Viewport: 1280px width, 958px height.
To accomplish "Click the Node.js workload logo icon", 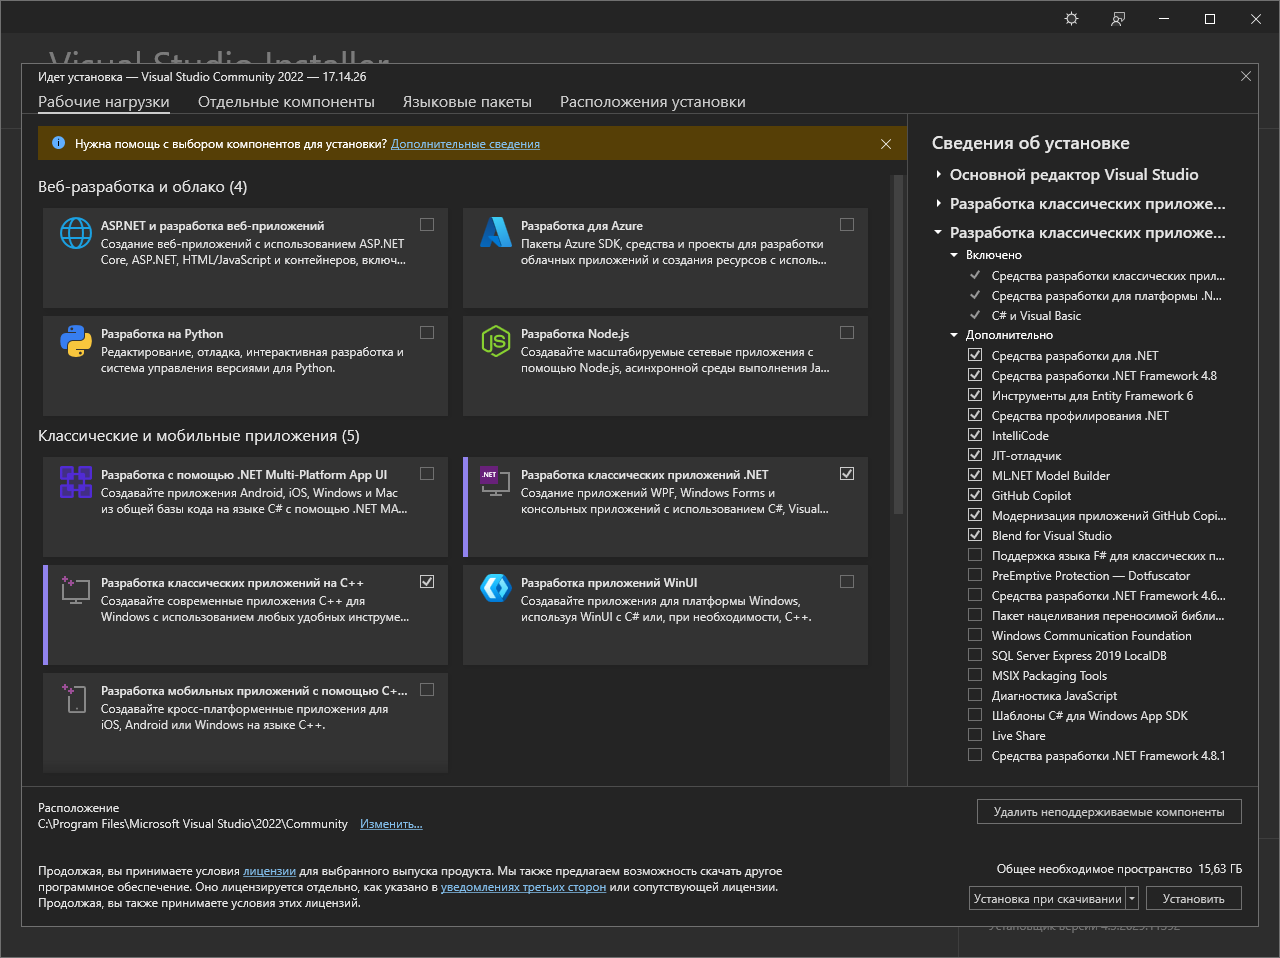I will pos(496,341).
